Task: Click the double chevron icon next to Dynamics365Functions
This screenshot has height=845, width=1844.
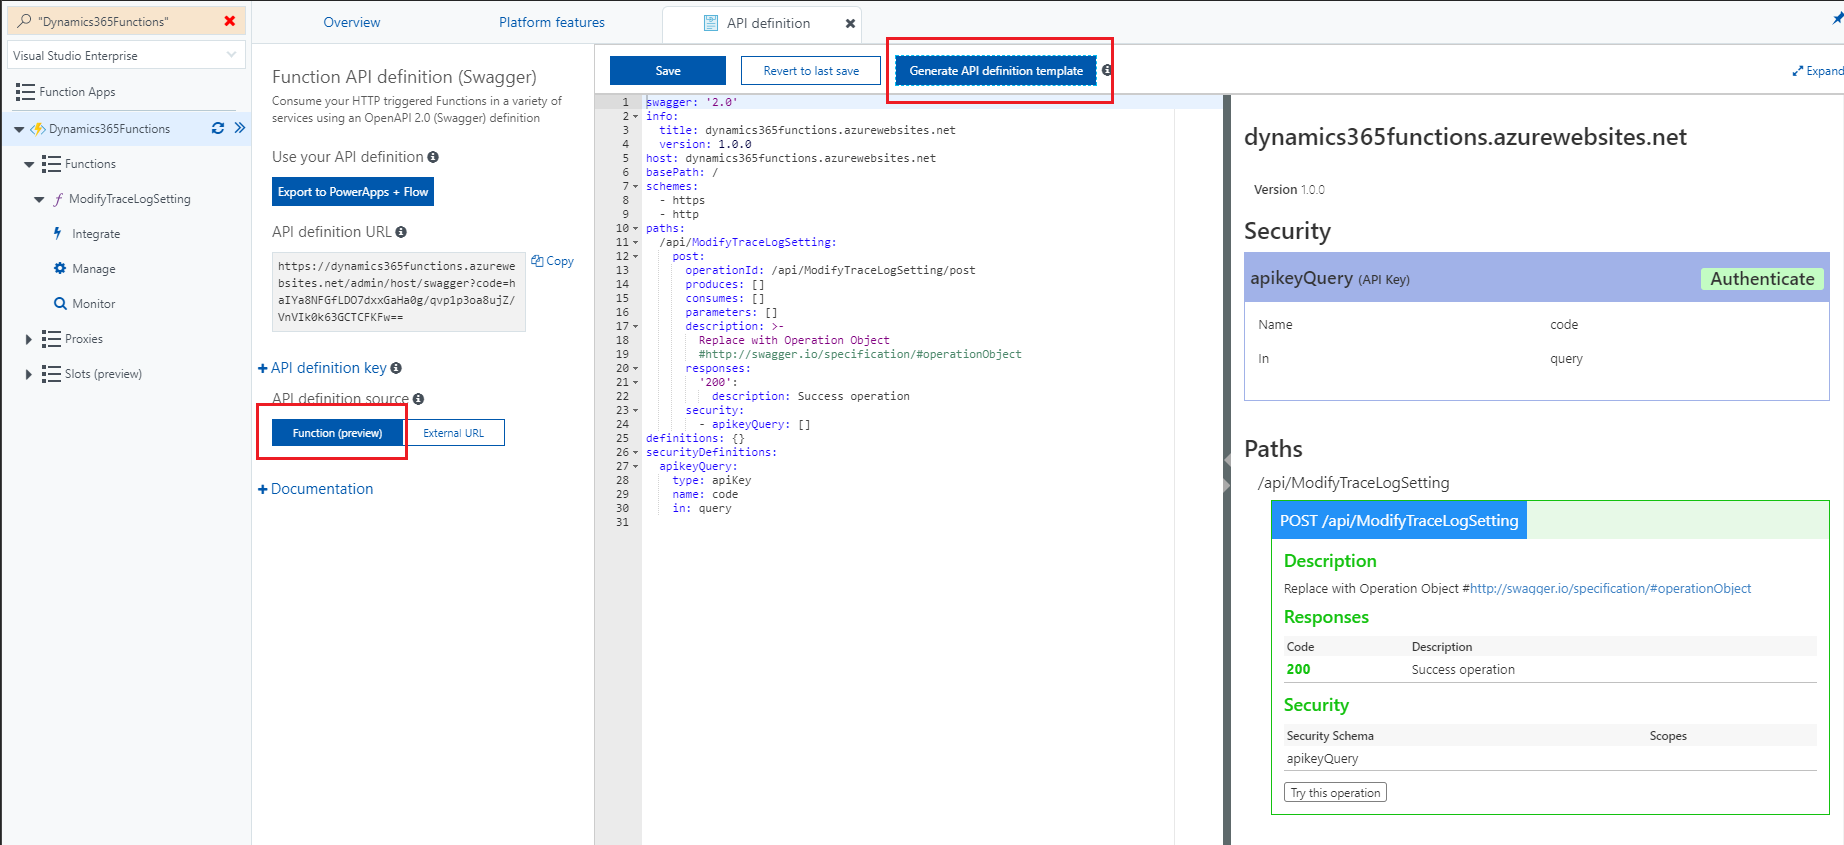Action: click(240, 128)
